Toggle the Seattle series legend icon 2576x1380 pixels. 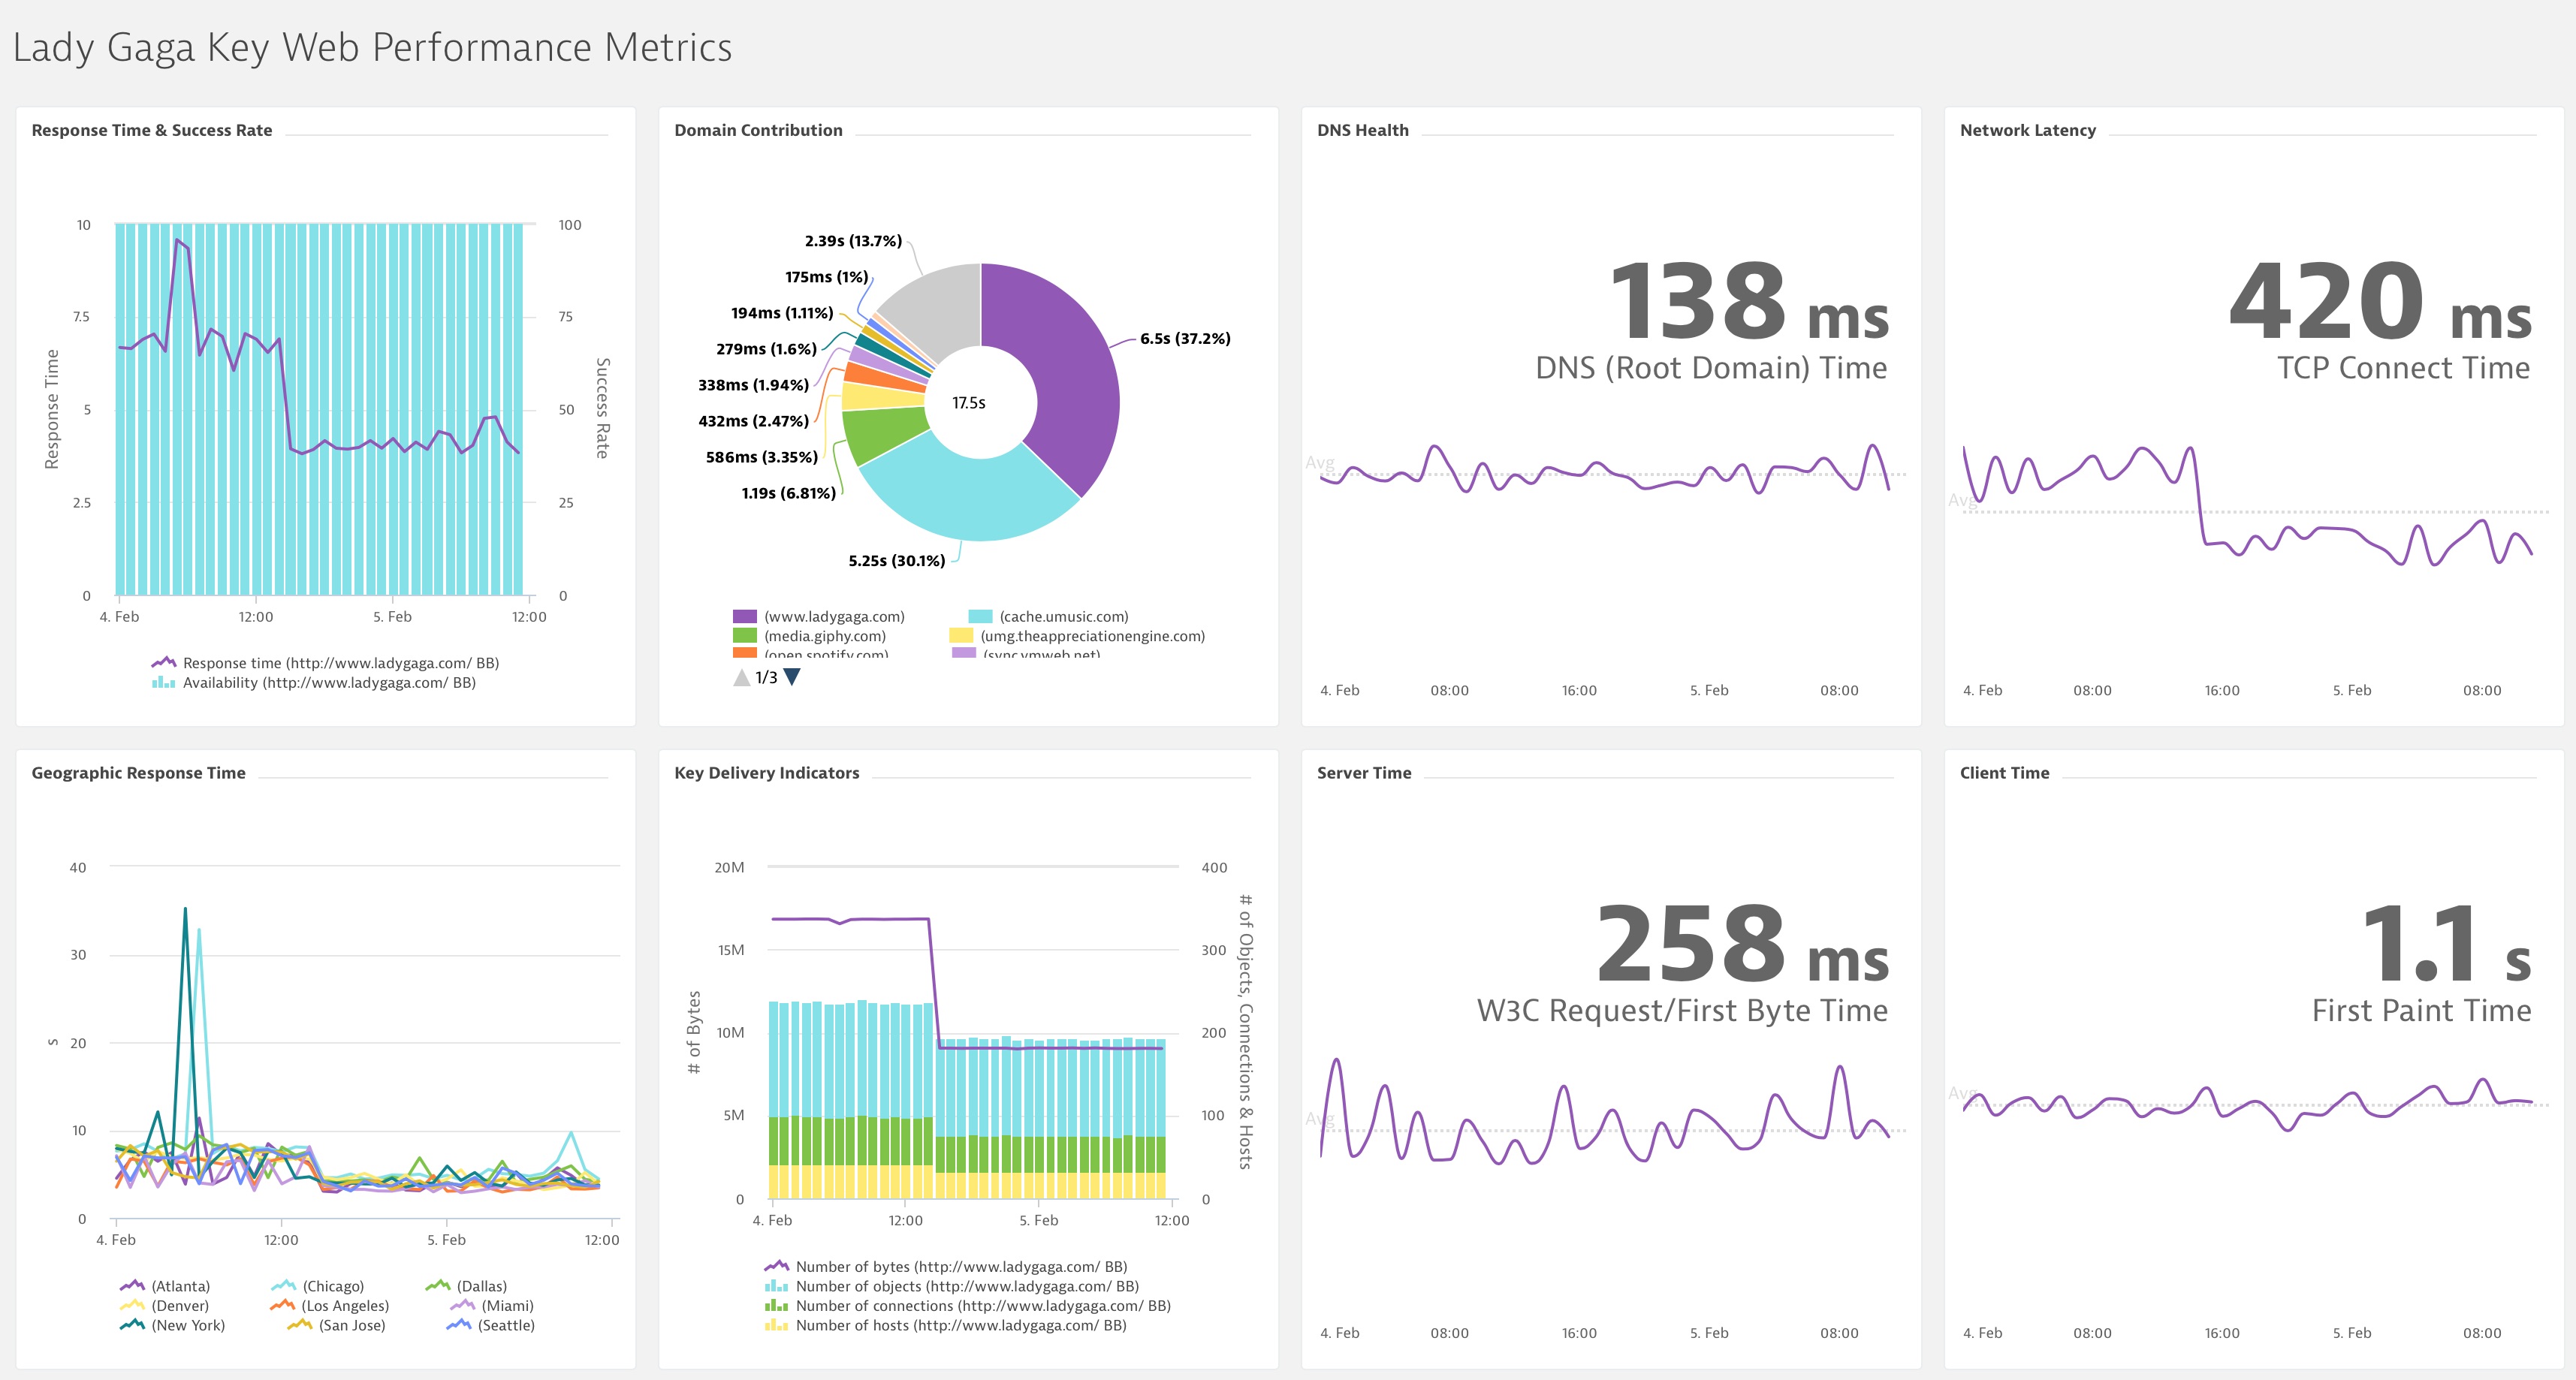point(458,1325)
